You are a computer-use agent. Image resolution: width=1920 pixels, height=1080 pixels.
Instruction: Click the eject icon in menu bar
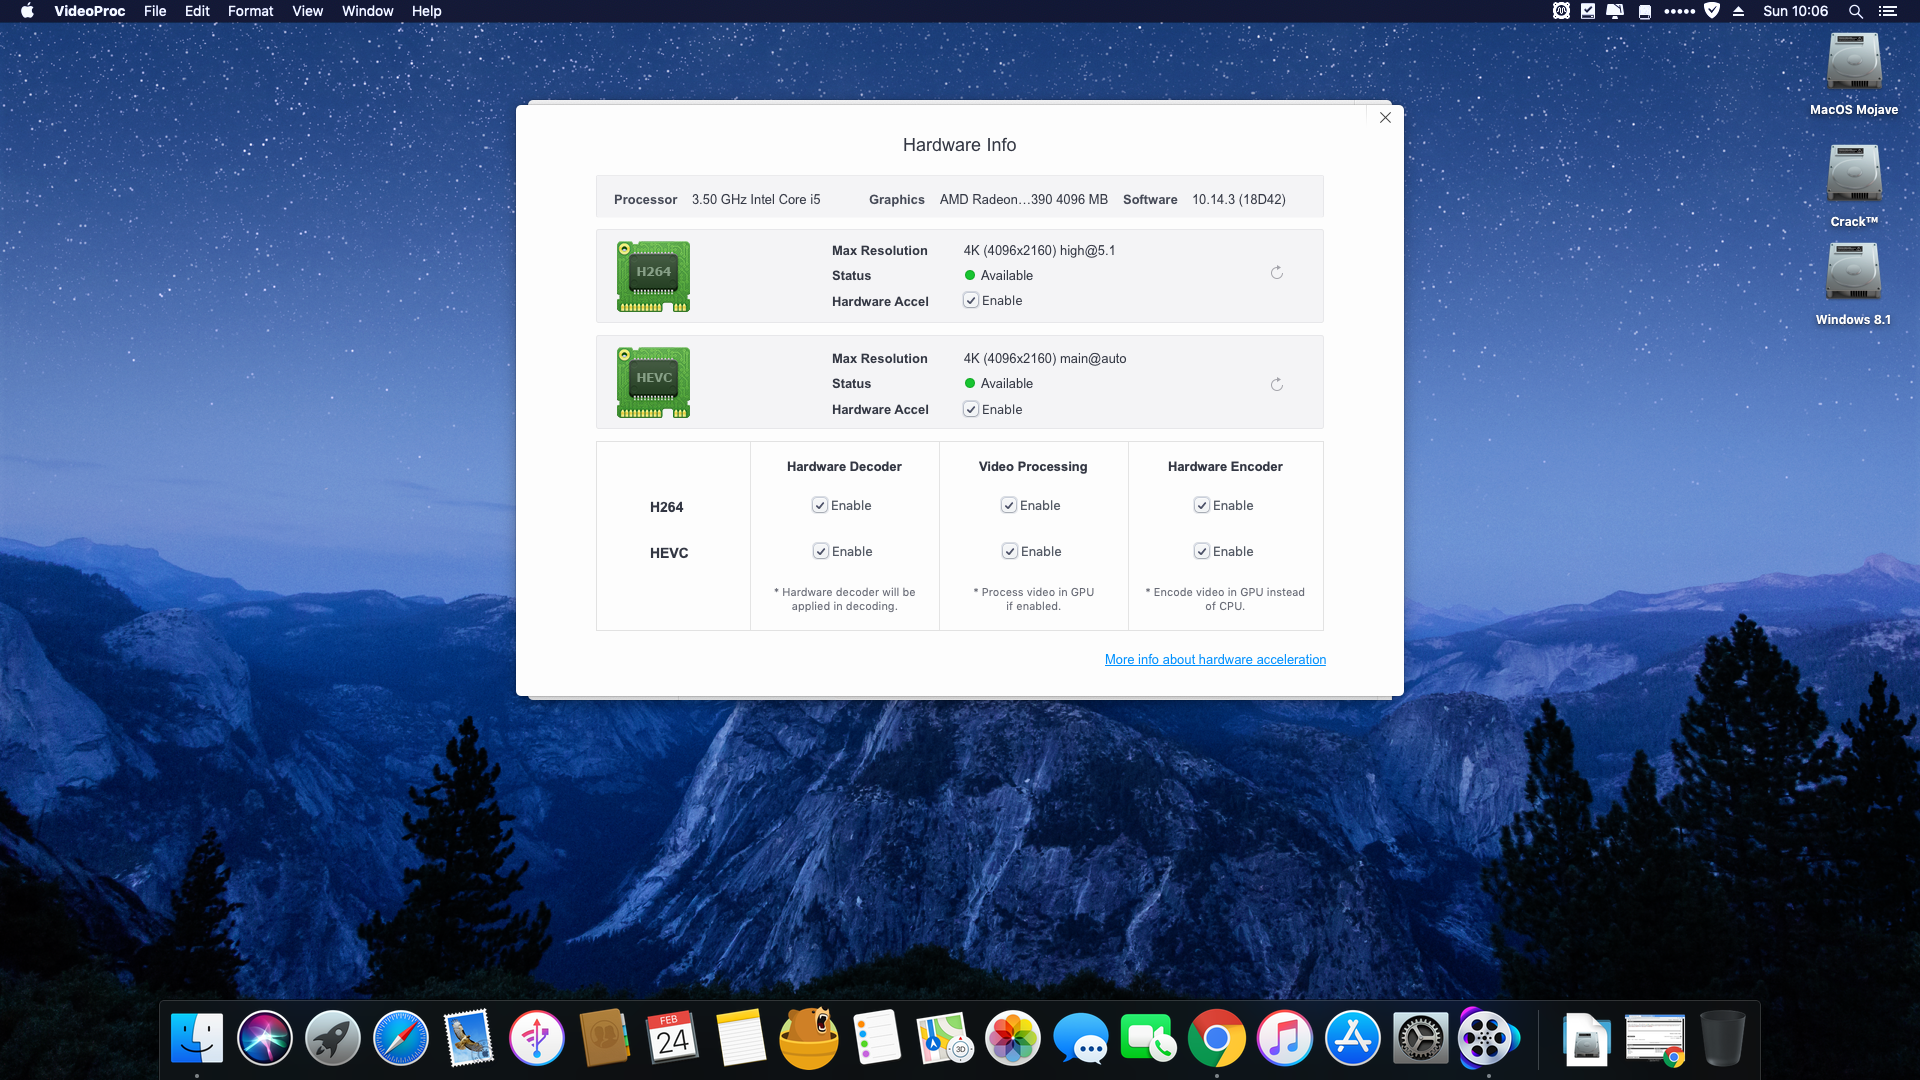tap(1739, 11)
